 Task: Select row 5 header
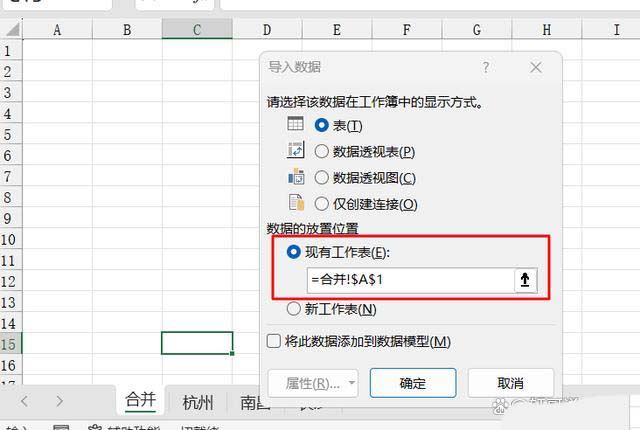click(x=11, y=134)
